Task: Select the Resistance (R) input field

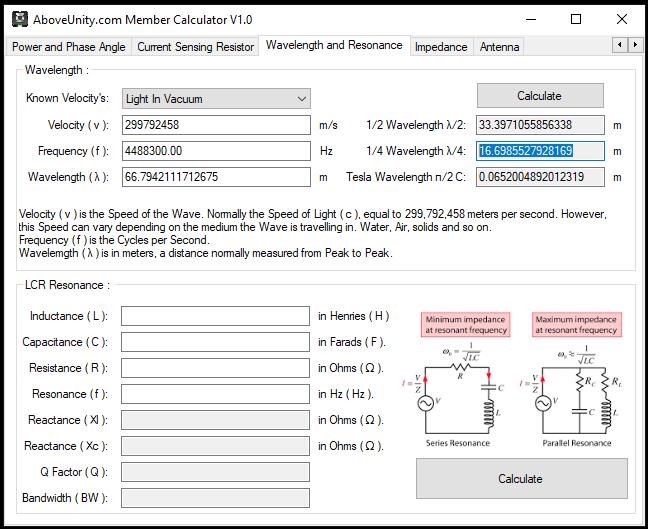Action: tap(215, 368)
